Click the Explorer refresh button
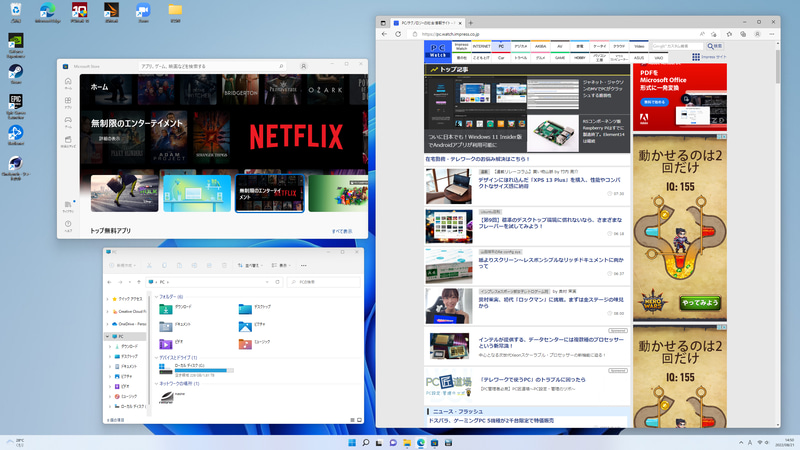The width and height of the screenshot is (800, 450). point(278,282)
